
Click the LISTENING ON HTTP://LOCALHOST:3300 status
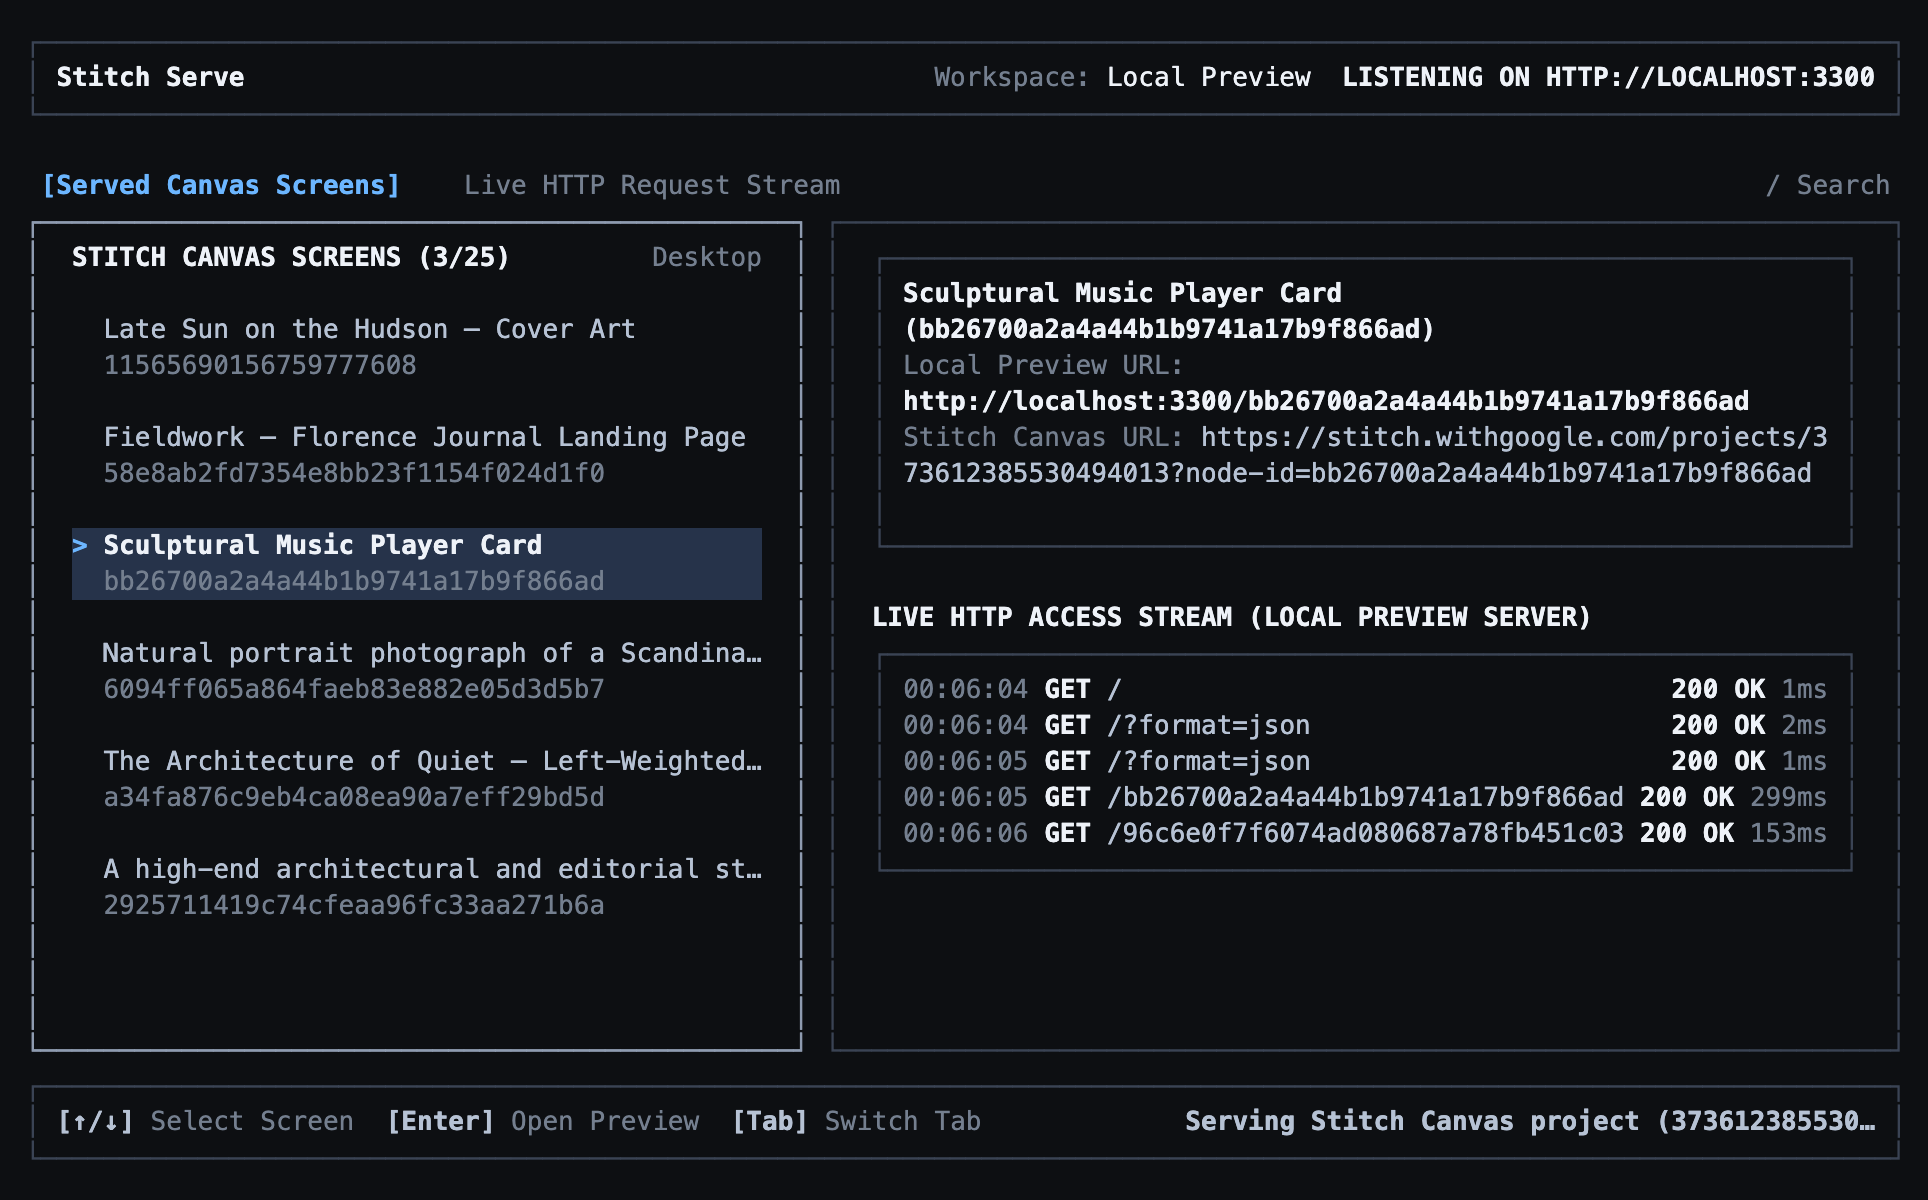[x=1608, y=77]
